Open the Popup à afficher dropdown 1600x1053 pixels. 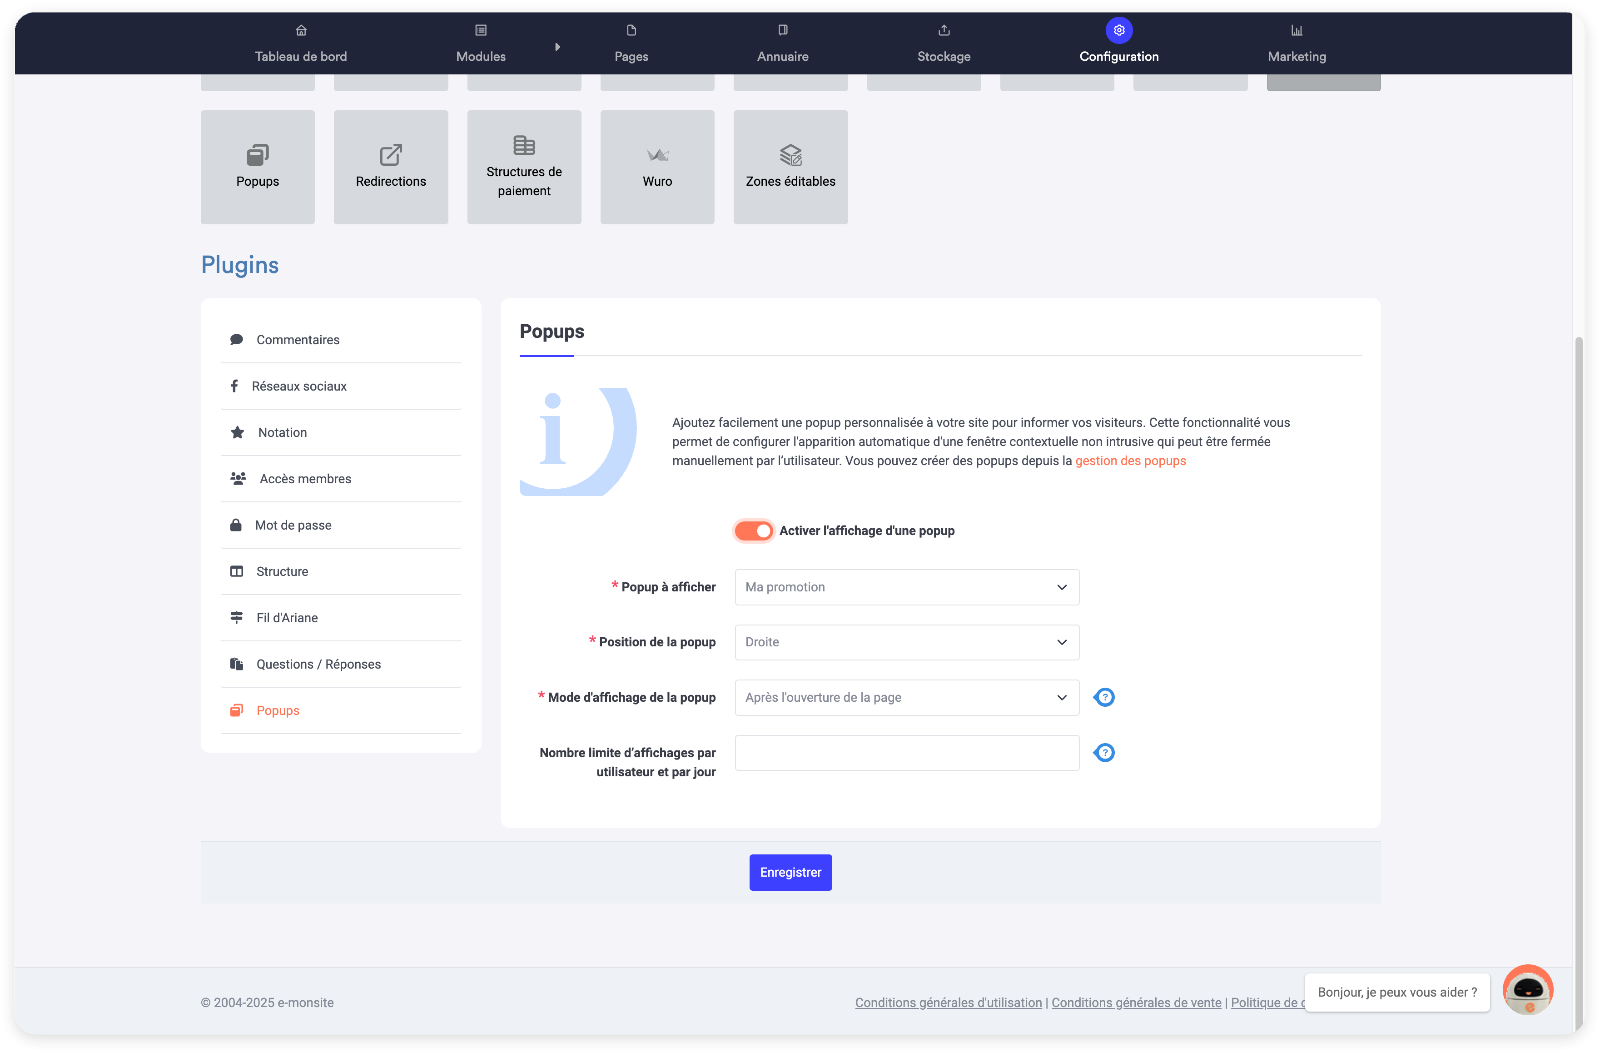pyautogui.click(x=907, y=587)
